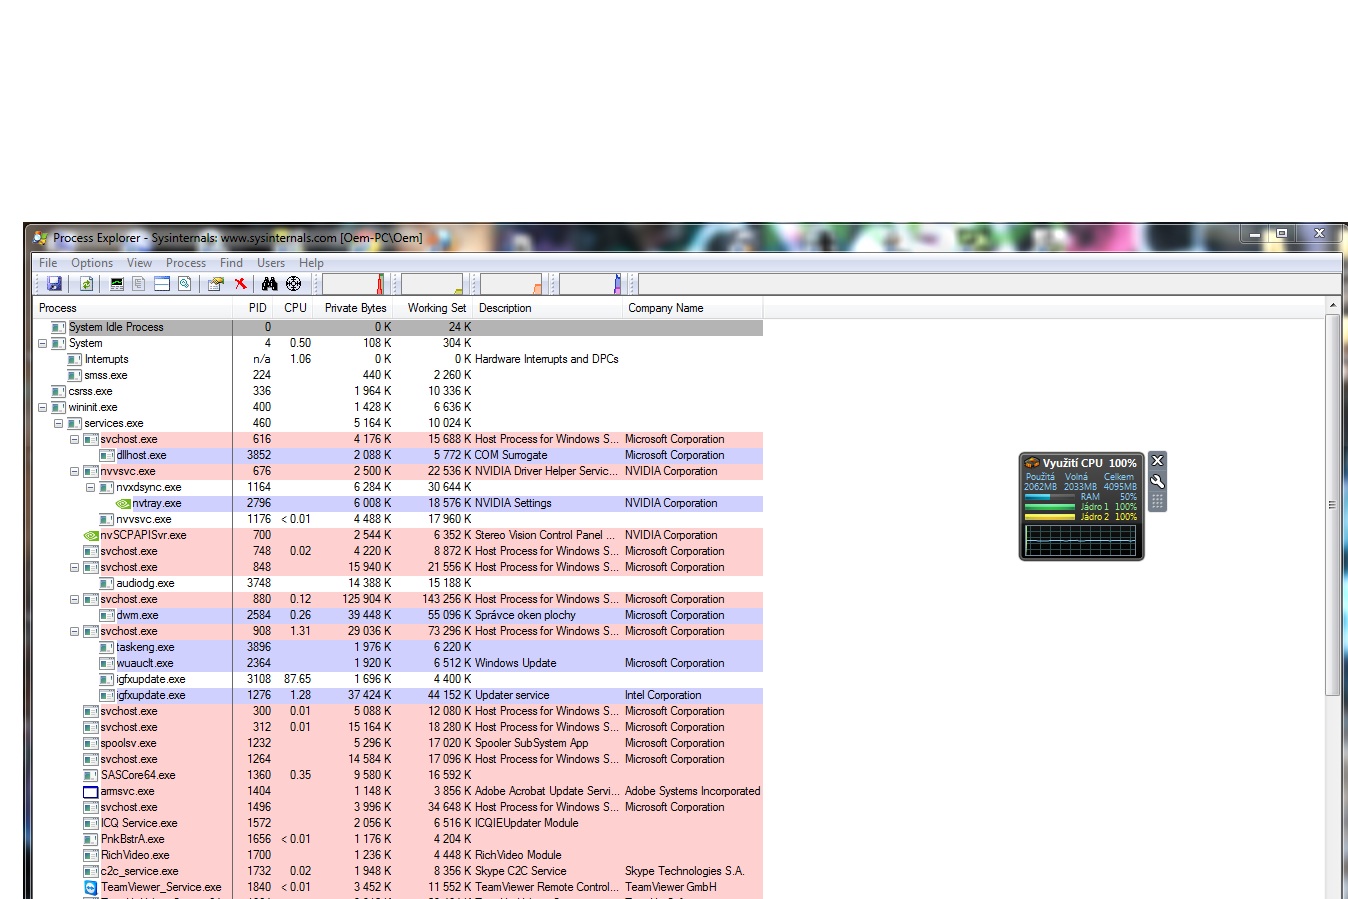Click the gadget's dotted drag handle
This screenshot has height=899, width=1348.
click(1157, 501)
